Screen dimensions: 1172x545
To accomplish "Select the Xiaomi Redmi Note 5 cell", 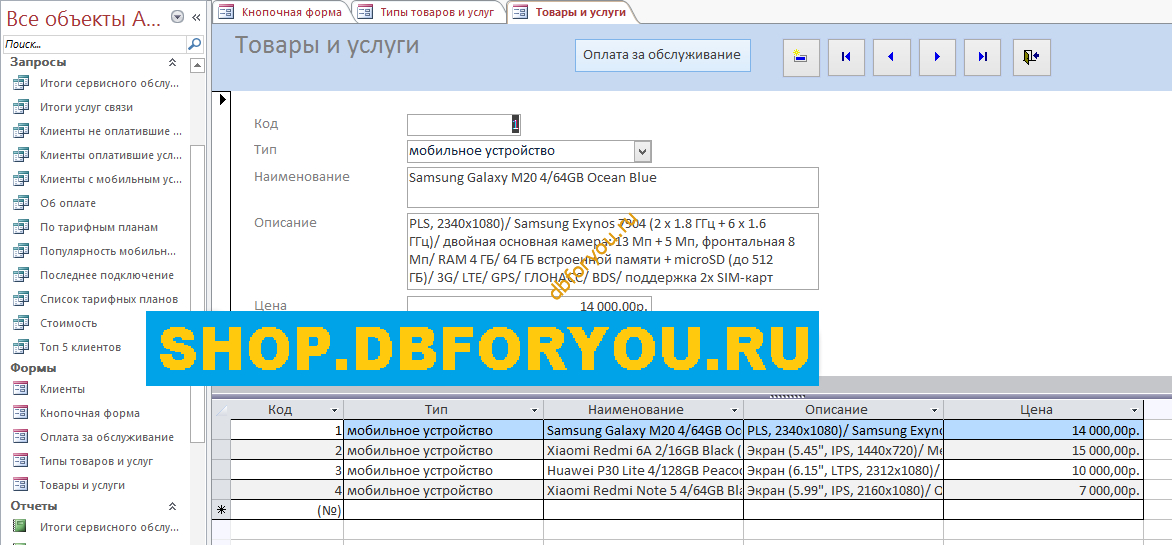I will pyautogui.click(x=644, y=490).
